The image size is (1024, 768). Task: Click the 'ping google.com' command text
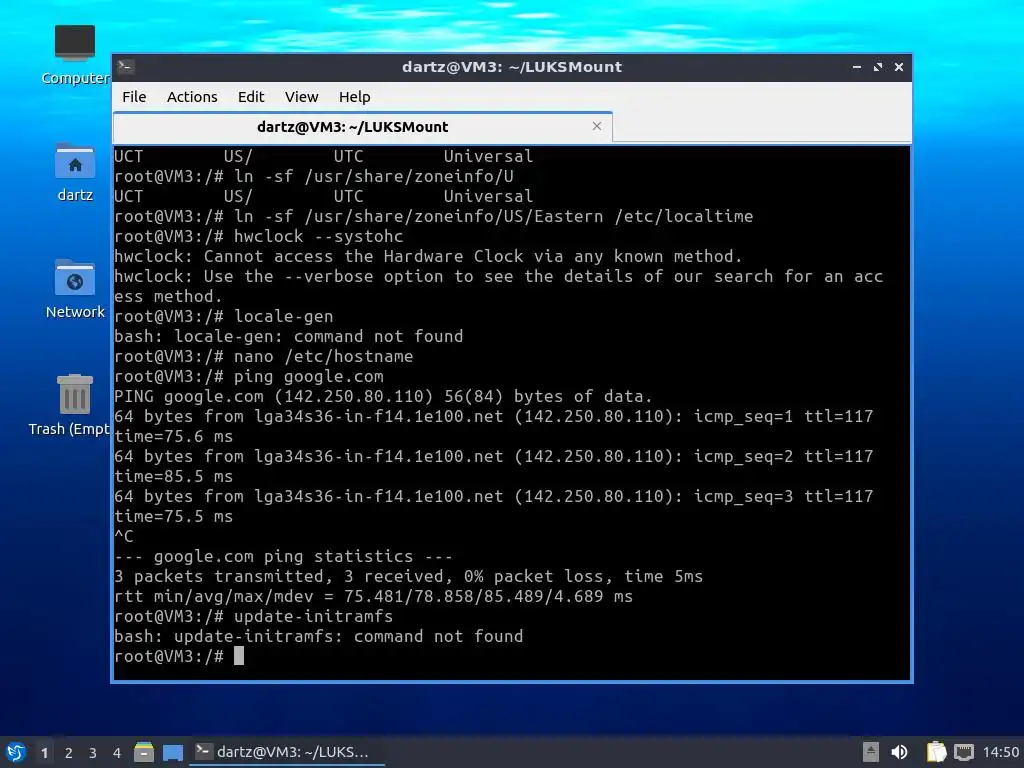309,377
